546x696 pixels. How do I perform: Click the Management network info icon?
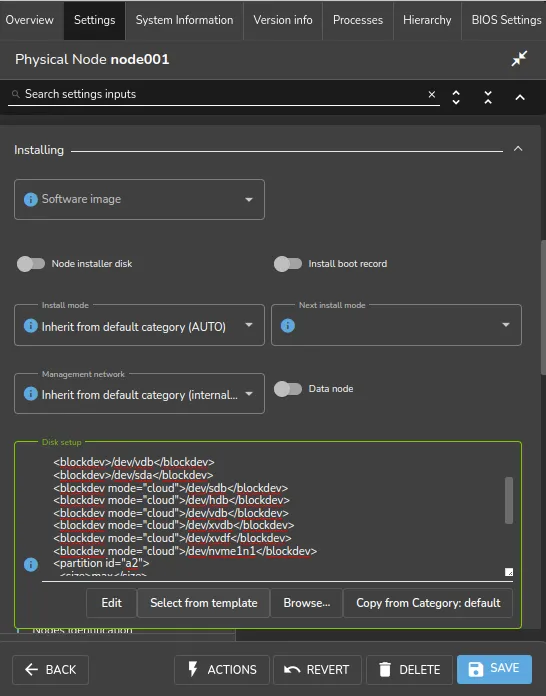tap(31, 394)
